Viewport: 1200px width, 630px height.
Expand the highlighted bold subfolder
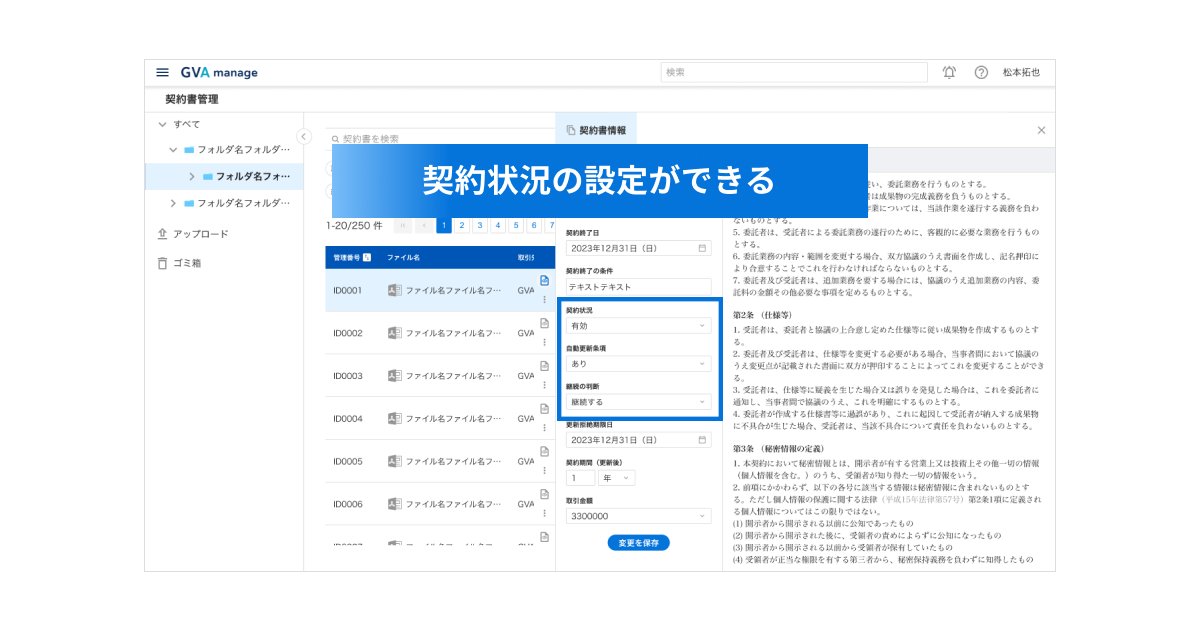(x=192, y=176)
